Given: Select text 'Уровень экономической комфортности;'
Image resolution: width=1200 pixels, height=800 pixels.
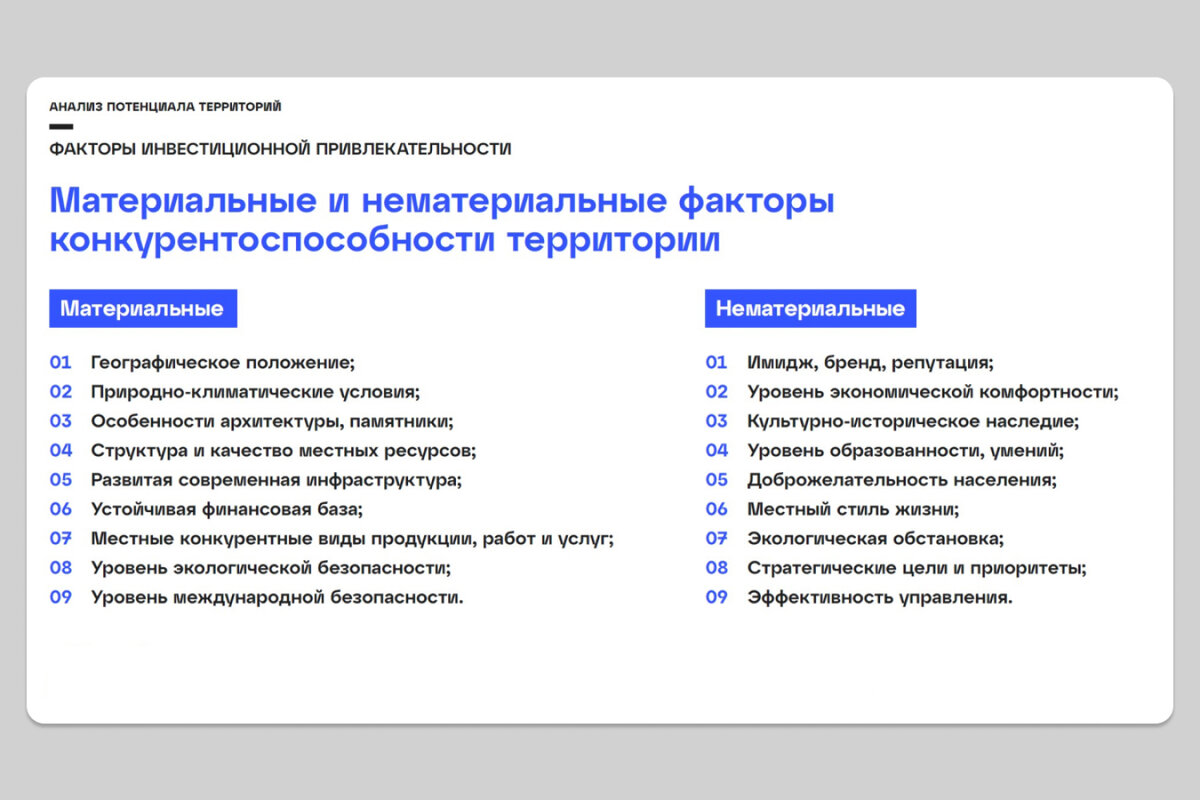Looking at the screenshot, I should pyautogui.click(x=933, y=392).
